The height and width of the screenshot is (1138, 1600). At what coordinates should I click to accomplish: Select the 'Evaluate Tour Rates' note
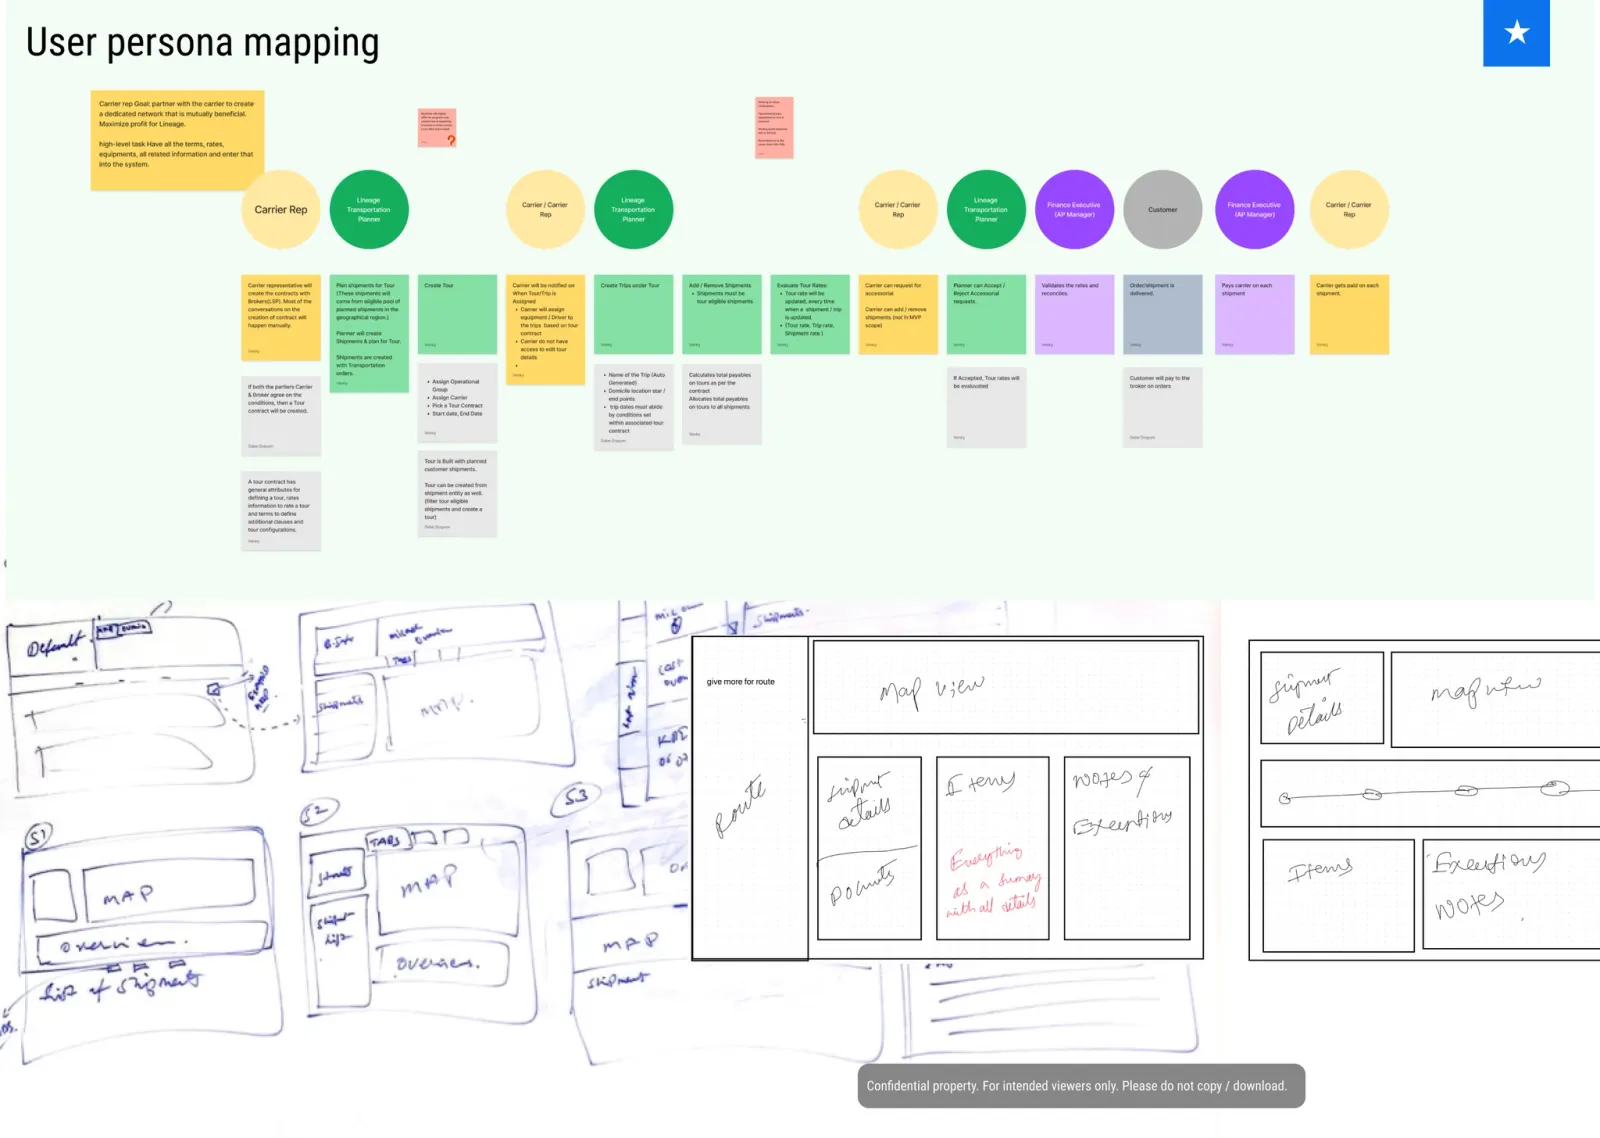coord(810,314)
